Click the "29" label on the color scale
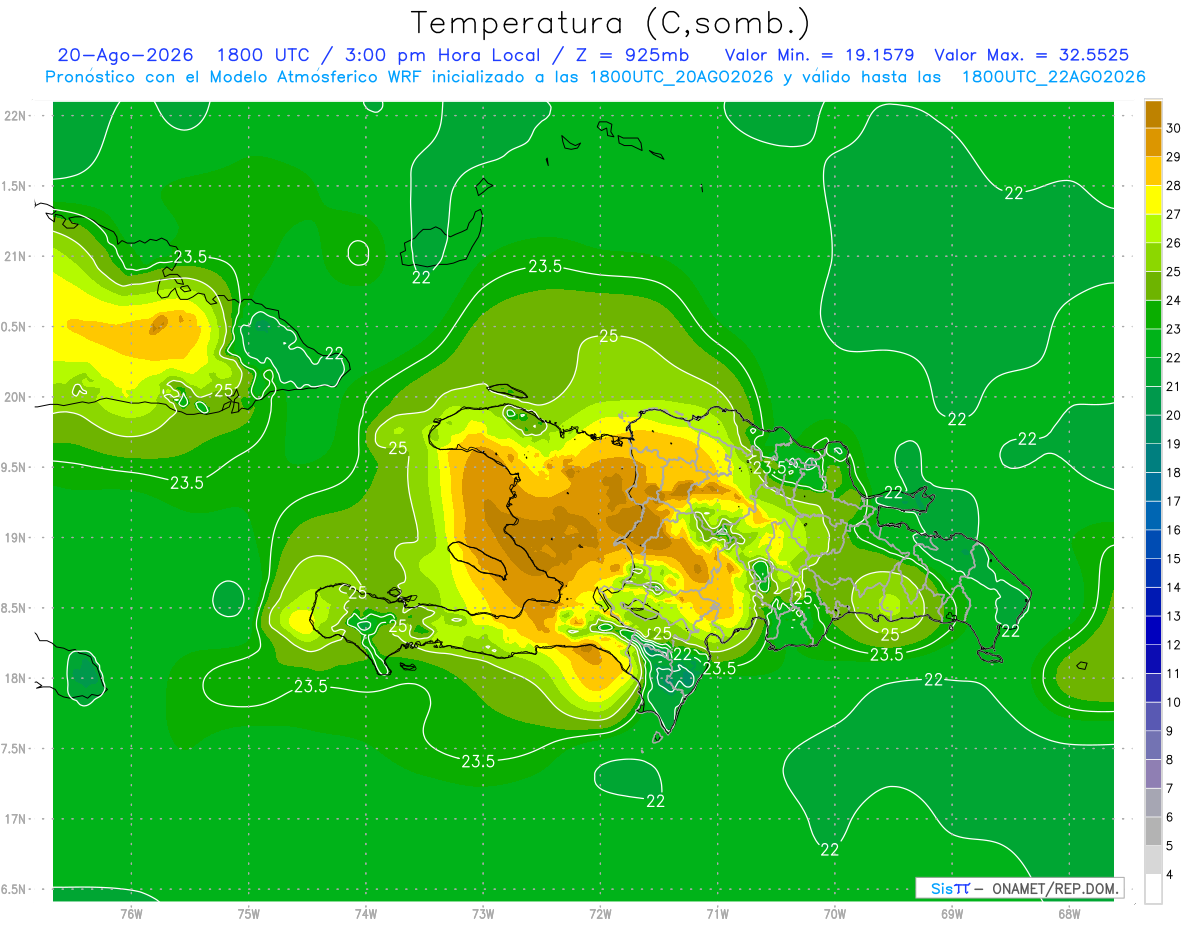This screenshot has width=1200, height=927. click(x=1174, y=157)
